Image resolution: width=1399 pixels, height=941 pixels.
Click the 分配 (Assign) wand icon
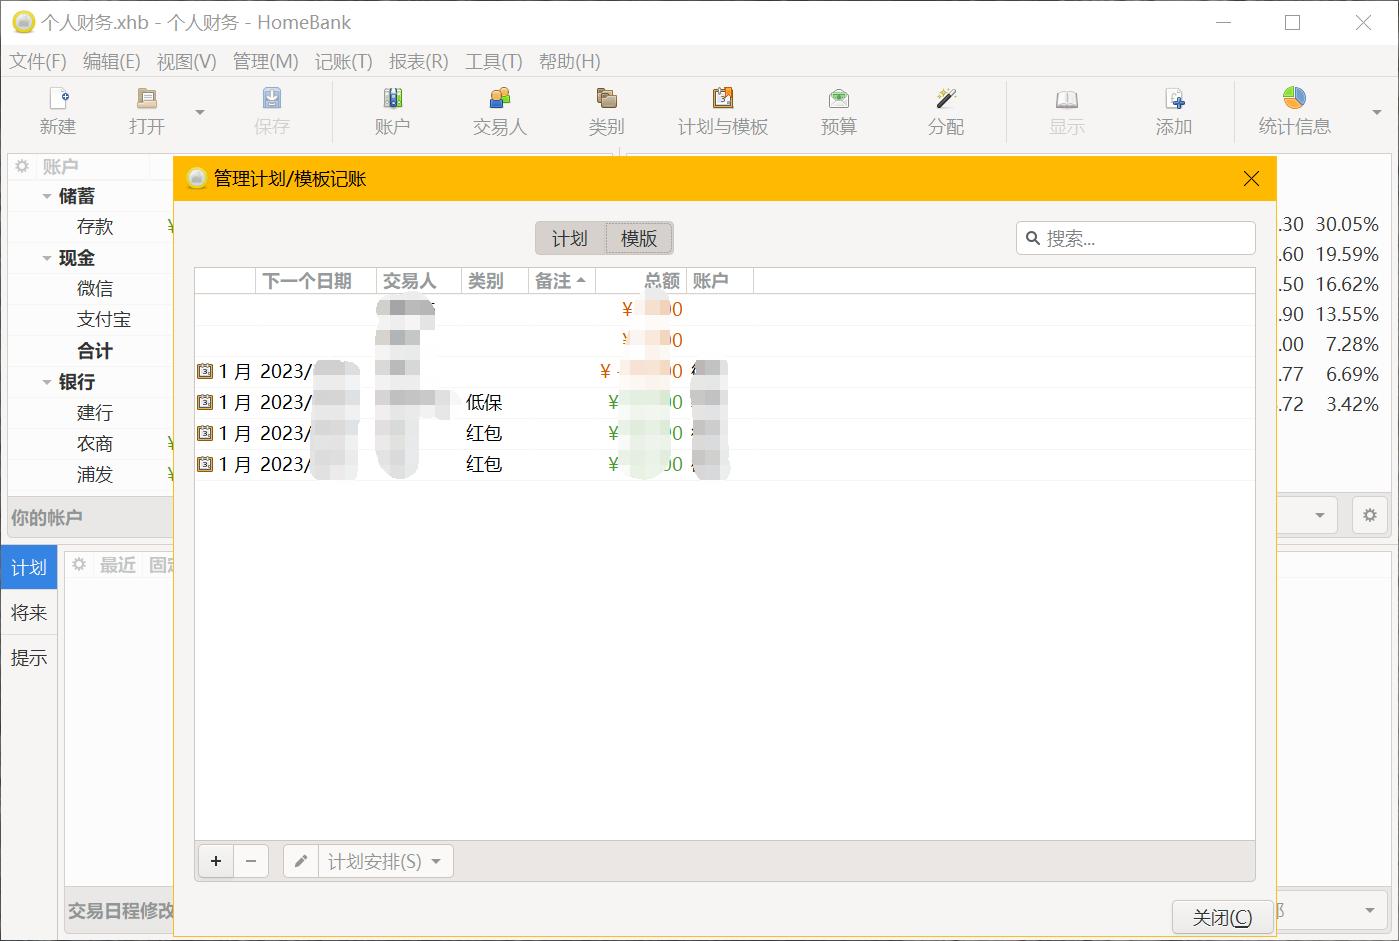click(x=945, y=99)
